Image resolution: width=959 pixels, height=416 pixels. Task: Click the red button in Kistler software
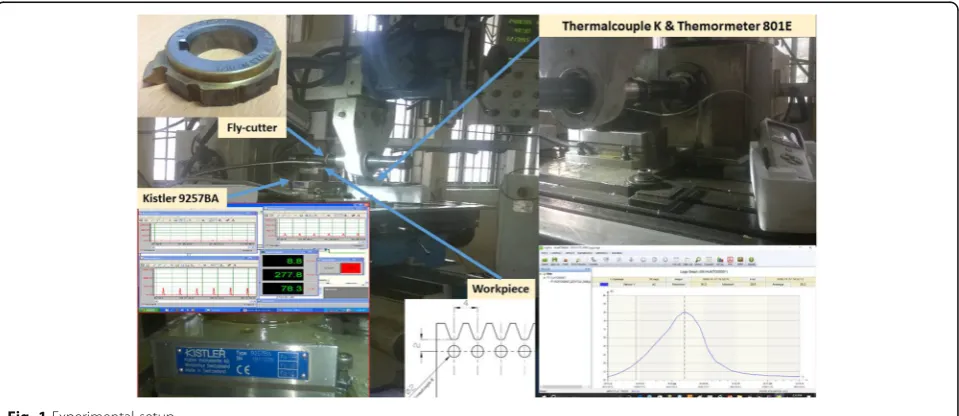350,268
